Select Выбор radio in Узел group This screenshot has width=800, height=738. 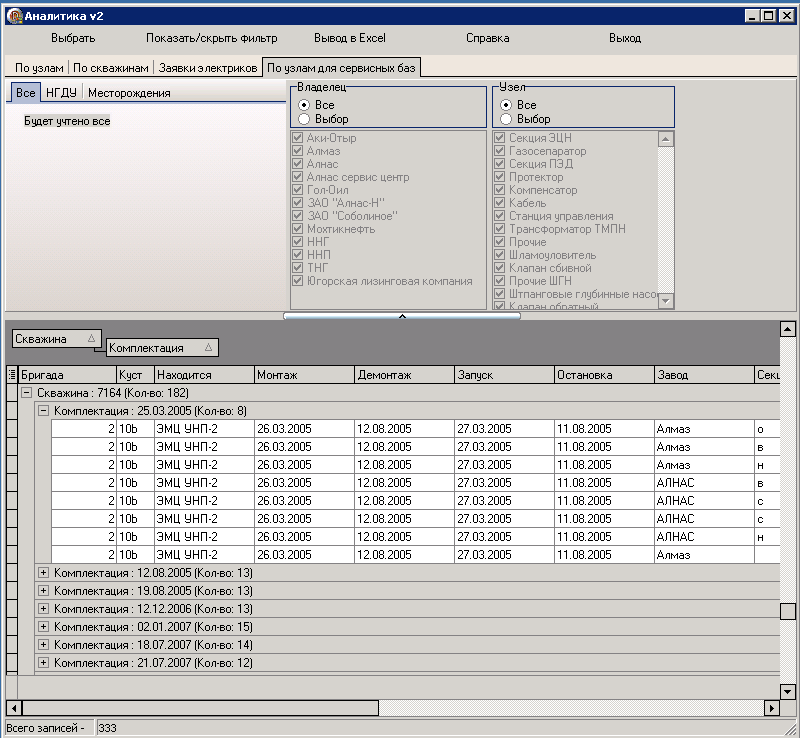[506, 119]
